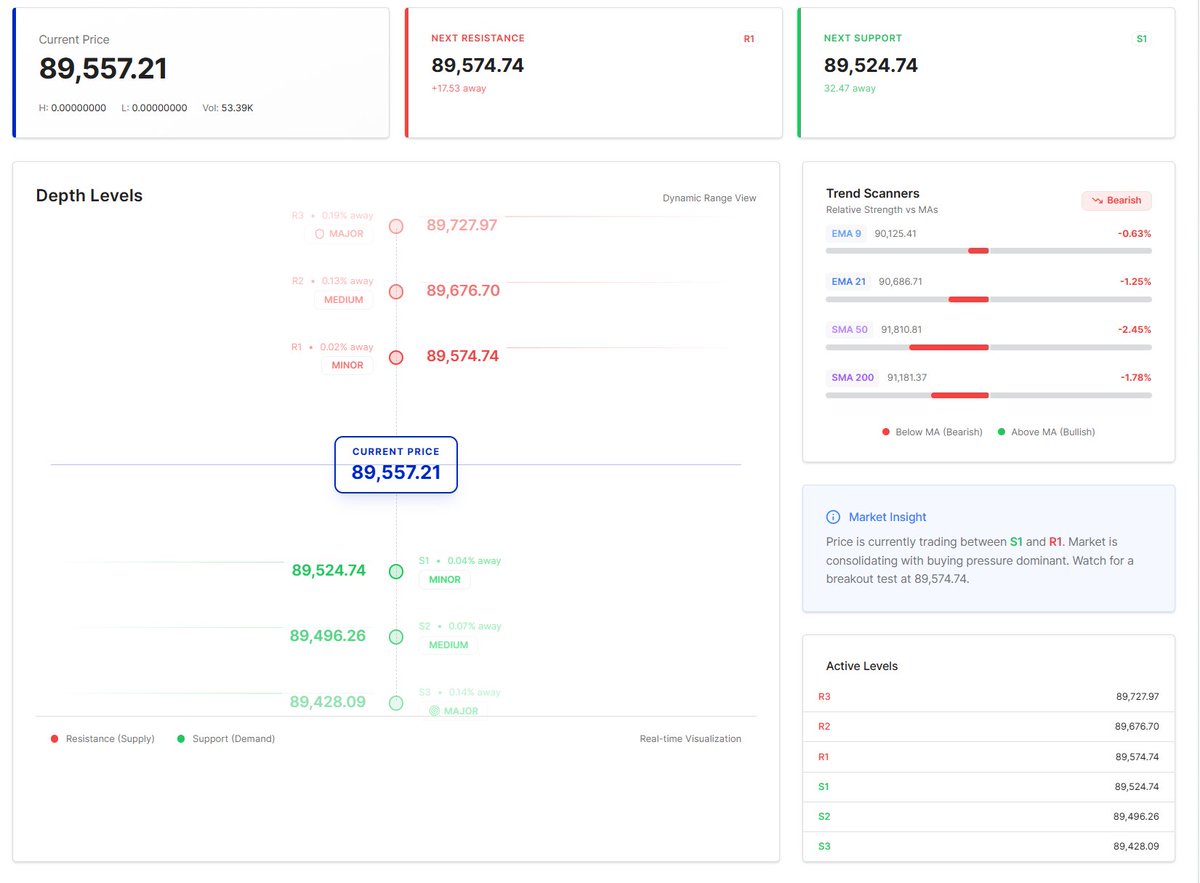Click the '32.47 away' support distance
Viewport: 1200px width, 883px height.
point(850,88)
